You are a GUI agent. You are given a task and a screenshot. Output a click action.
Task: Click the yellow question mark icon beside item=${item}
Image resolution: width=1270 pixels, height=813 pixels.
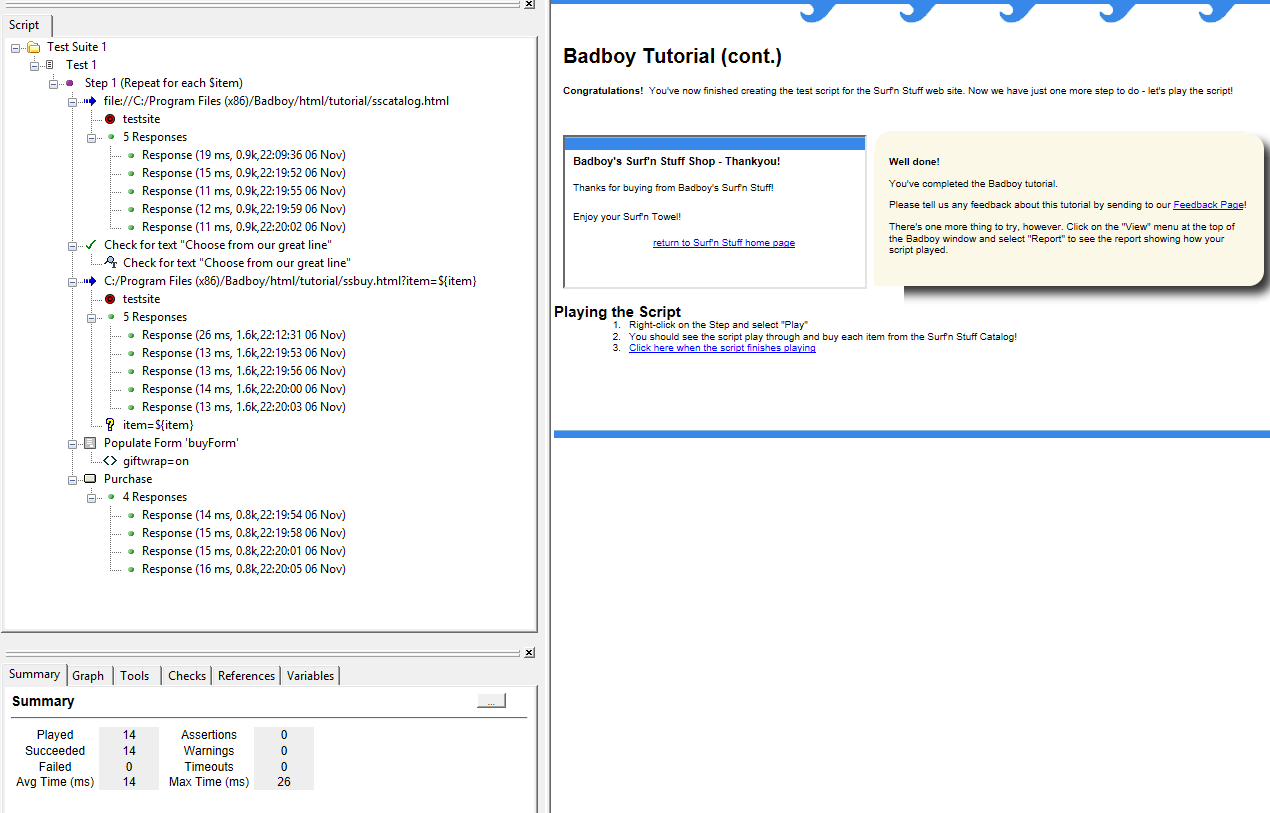109,425
